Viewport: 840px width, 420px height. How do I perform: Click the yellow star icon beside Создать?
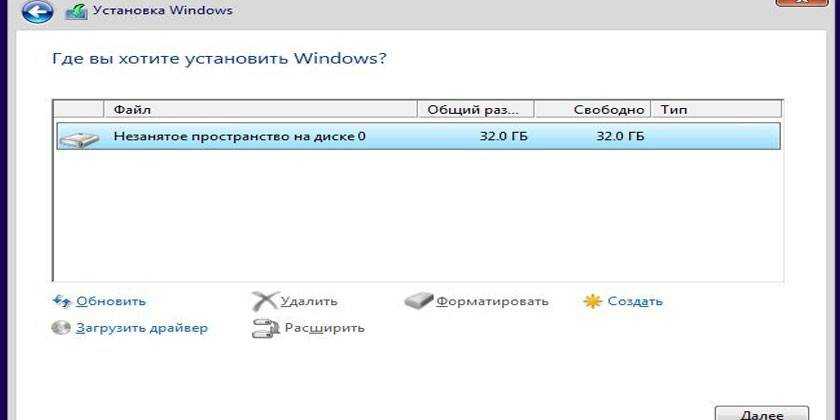(x=593, y=301)
